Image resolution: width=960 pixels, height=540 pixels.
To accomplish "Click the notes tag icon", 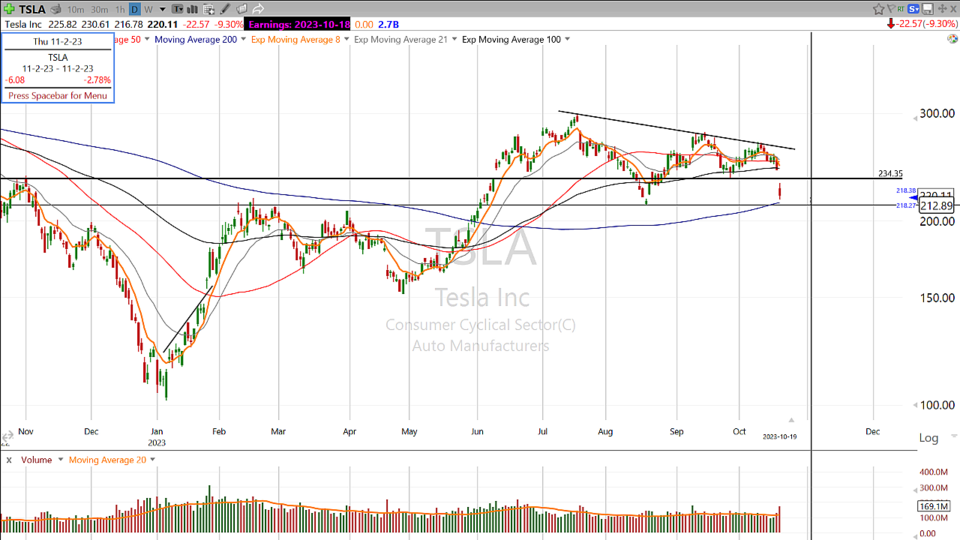I will point(242,9).
